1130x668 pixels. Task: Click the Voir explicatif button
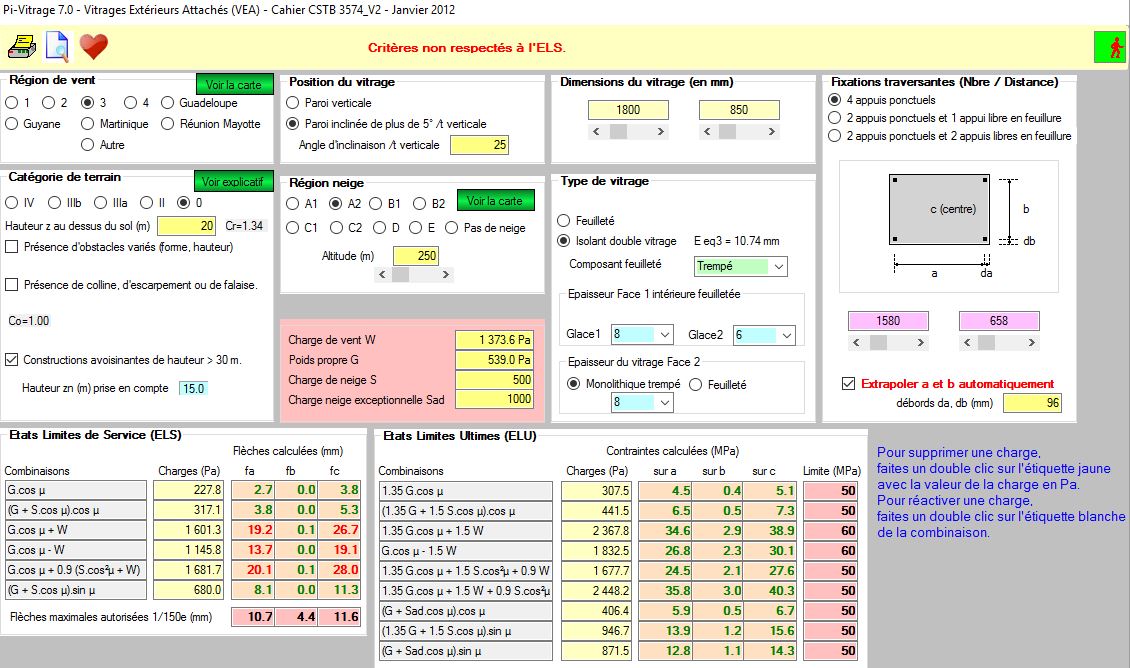233,182
